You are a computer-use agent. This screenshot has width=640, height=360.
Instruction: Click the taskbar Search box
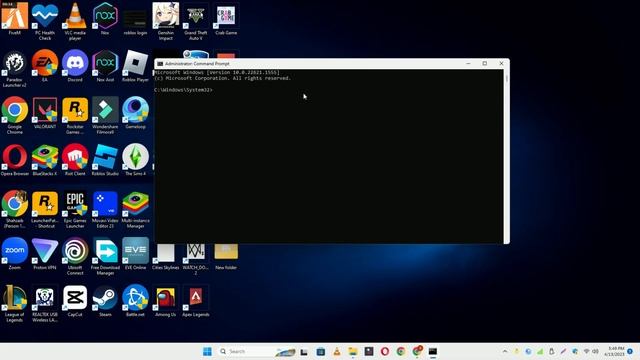[256, 351]
